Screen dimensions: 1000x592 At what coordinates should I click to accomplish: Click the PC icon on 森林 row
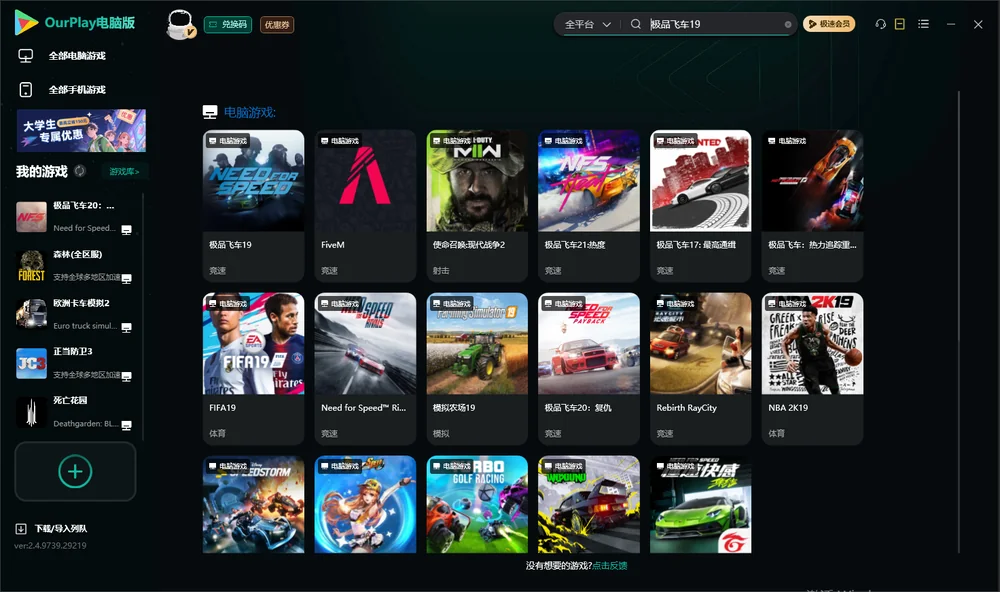tap(126, 278)
